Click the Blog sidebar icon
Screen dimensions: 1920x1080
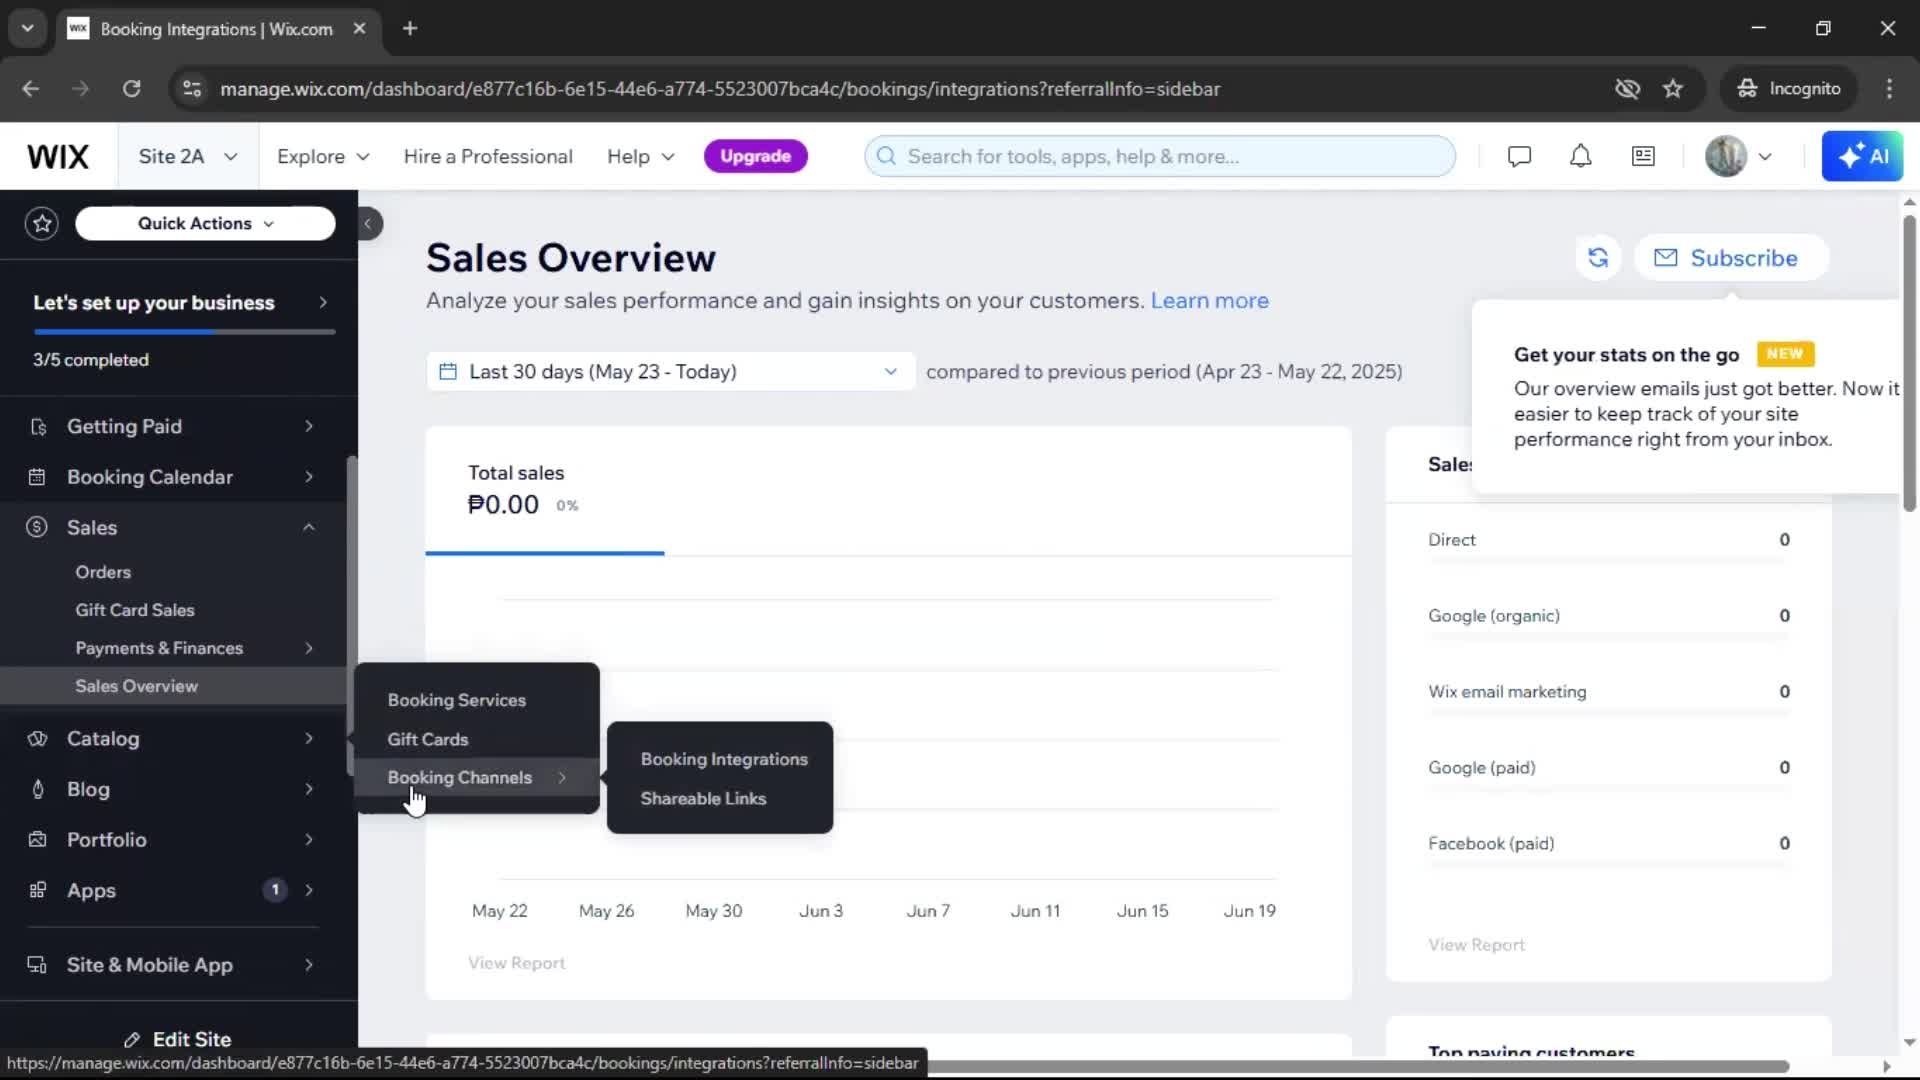(x=38, y=789)
